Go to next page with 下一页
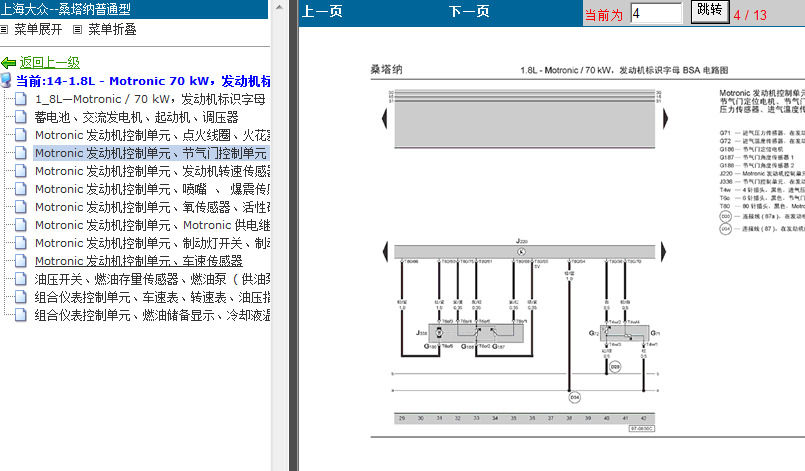 [x=469, y=11]
